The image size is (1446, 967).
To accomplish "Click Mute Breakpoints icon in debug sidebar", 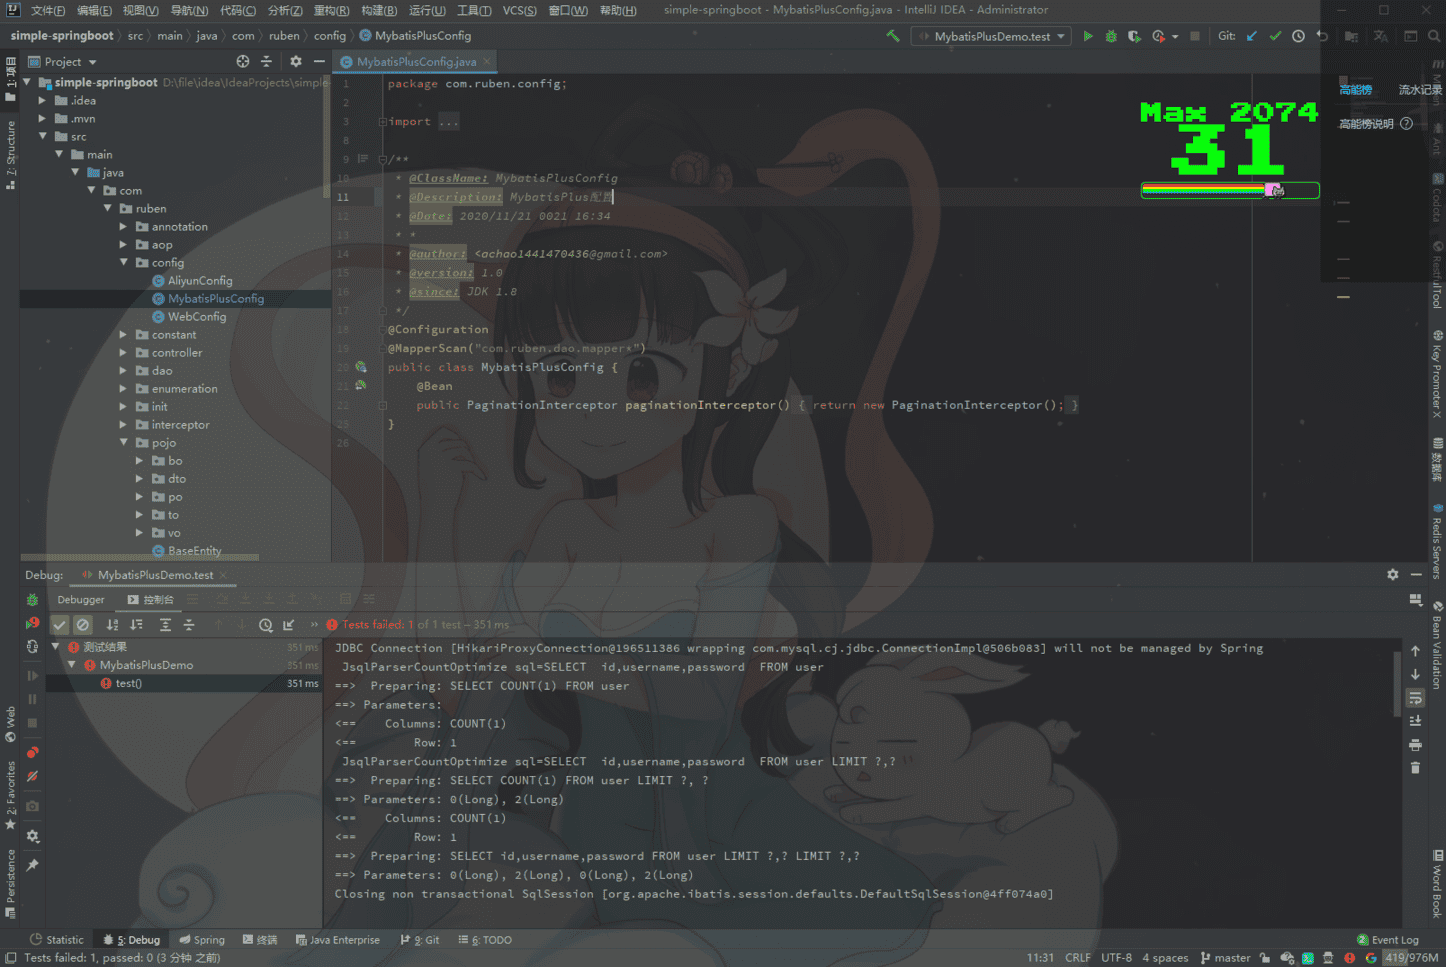I will (32, 776).
